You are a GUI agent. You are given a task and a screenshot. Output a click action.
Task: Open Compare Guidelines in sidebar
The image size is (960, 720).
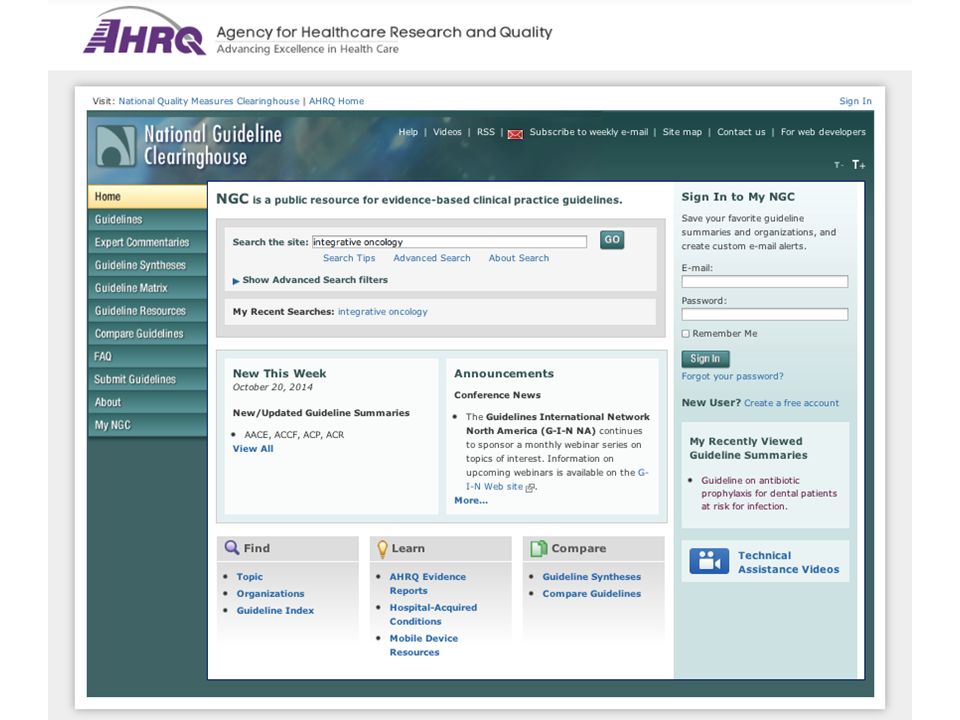147,334
